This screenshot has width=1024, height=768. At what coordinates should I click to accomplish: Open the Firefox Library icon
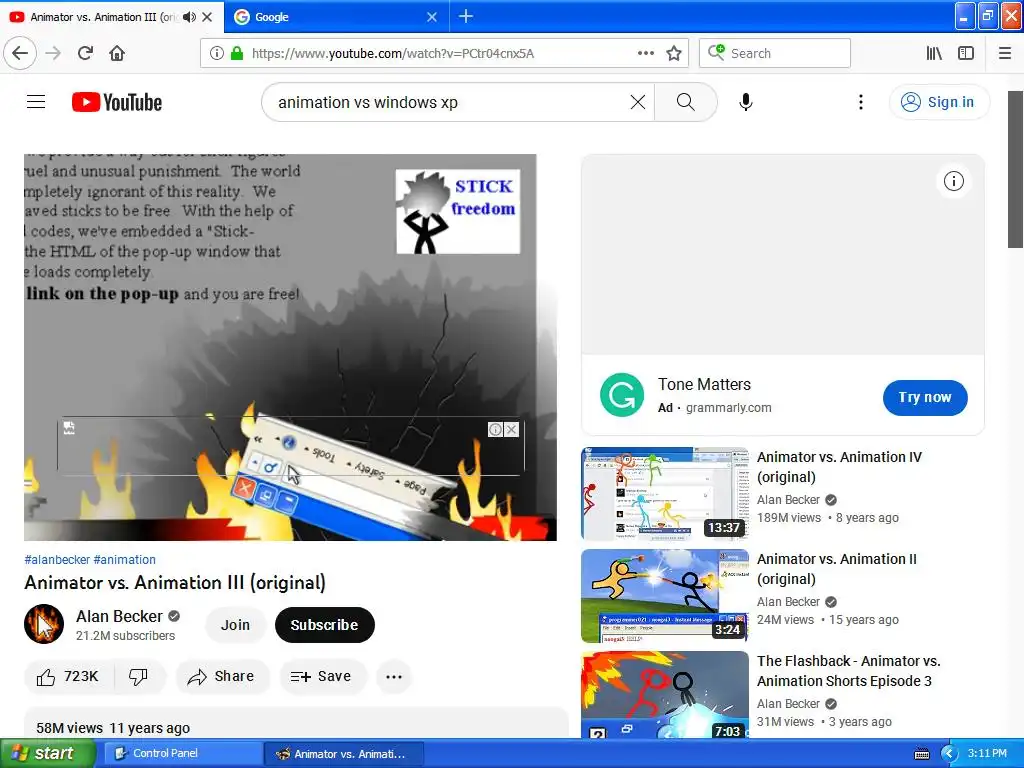tap(934, 53)
